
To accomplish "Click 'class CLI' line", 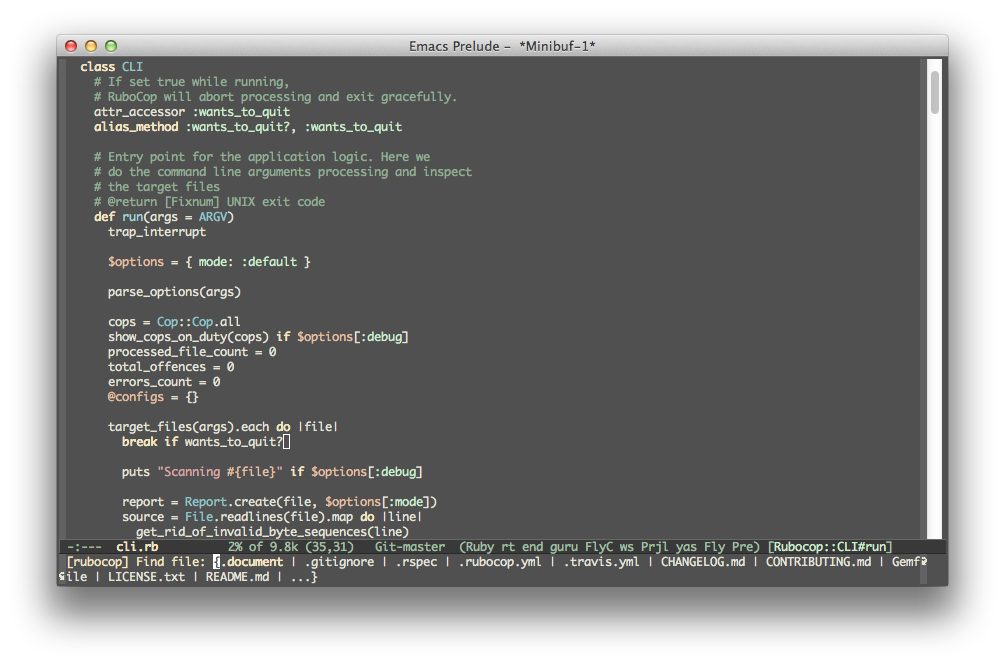I will [112, 67].
